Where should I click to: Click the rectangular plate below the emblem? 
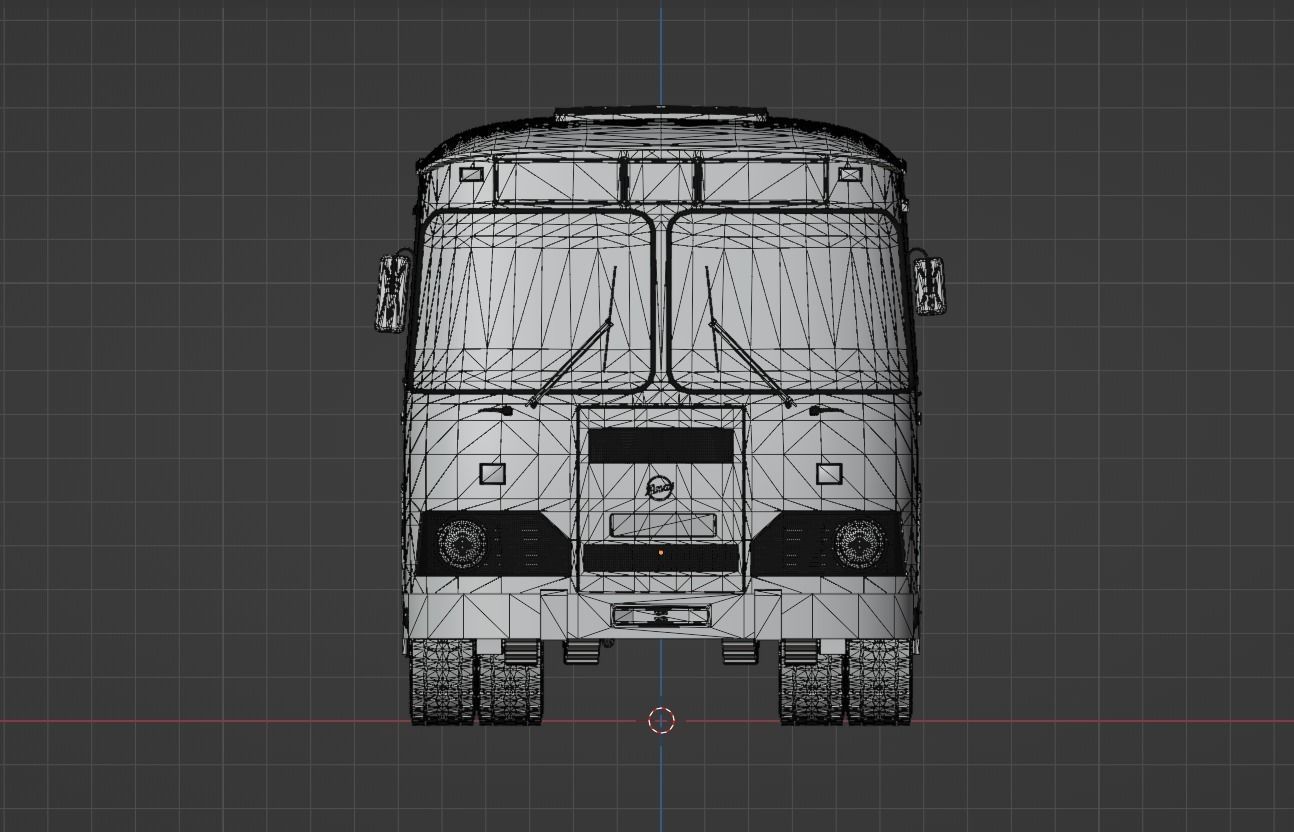(x=663, y=525)
